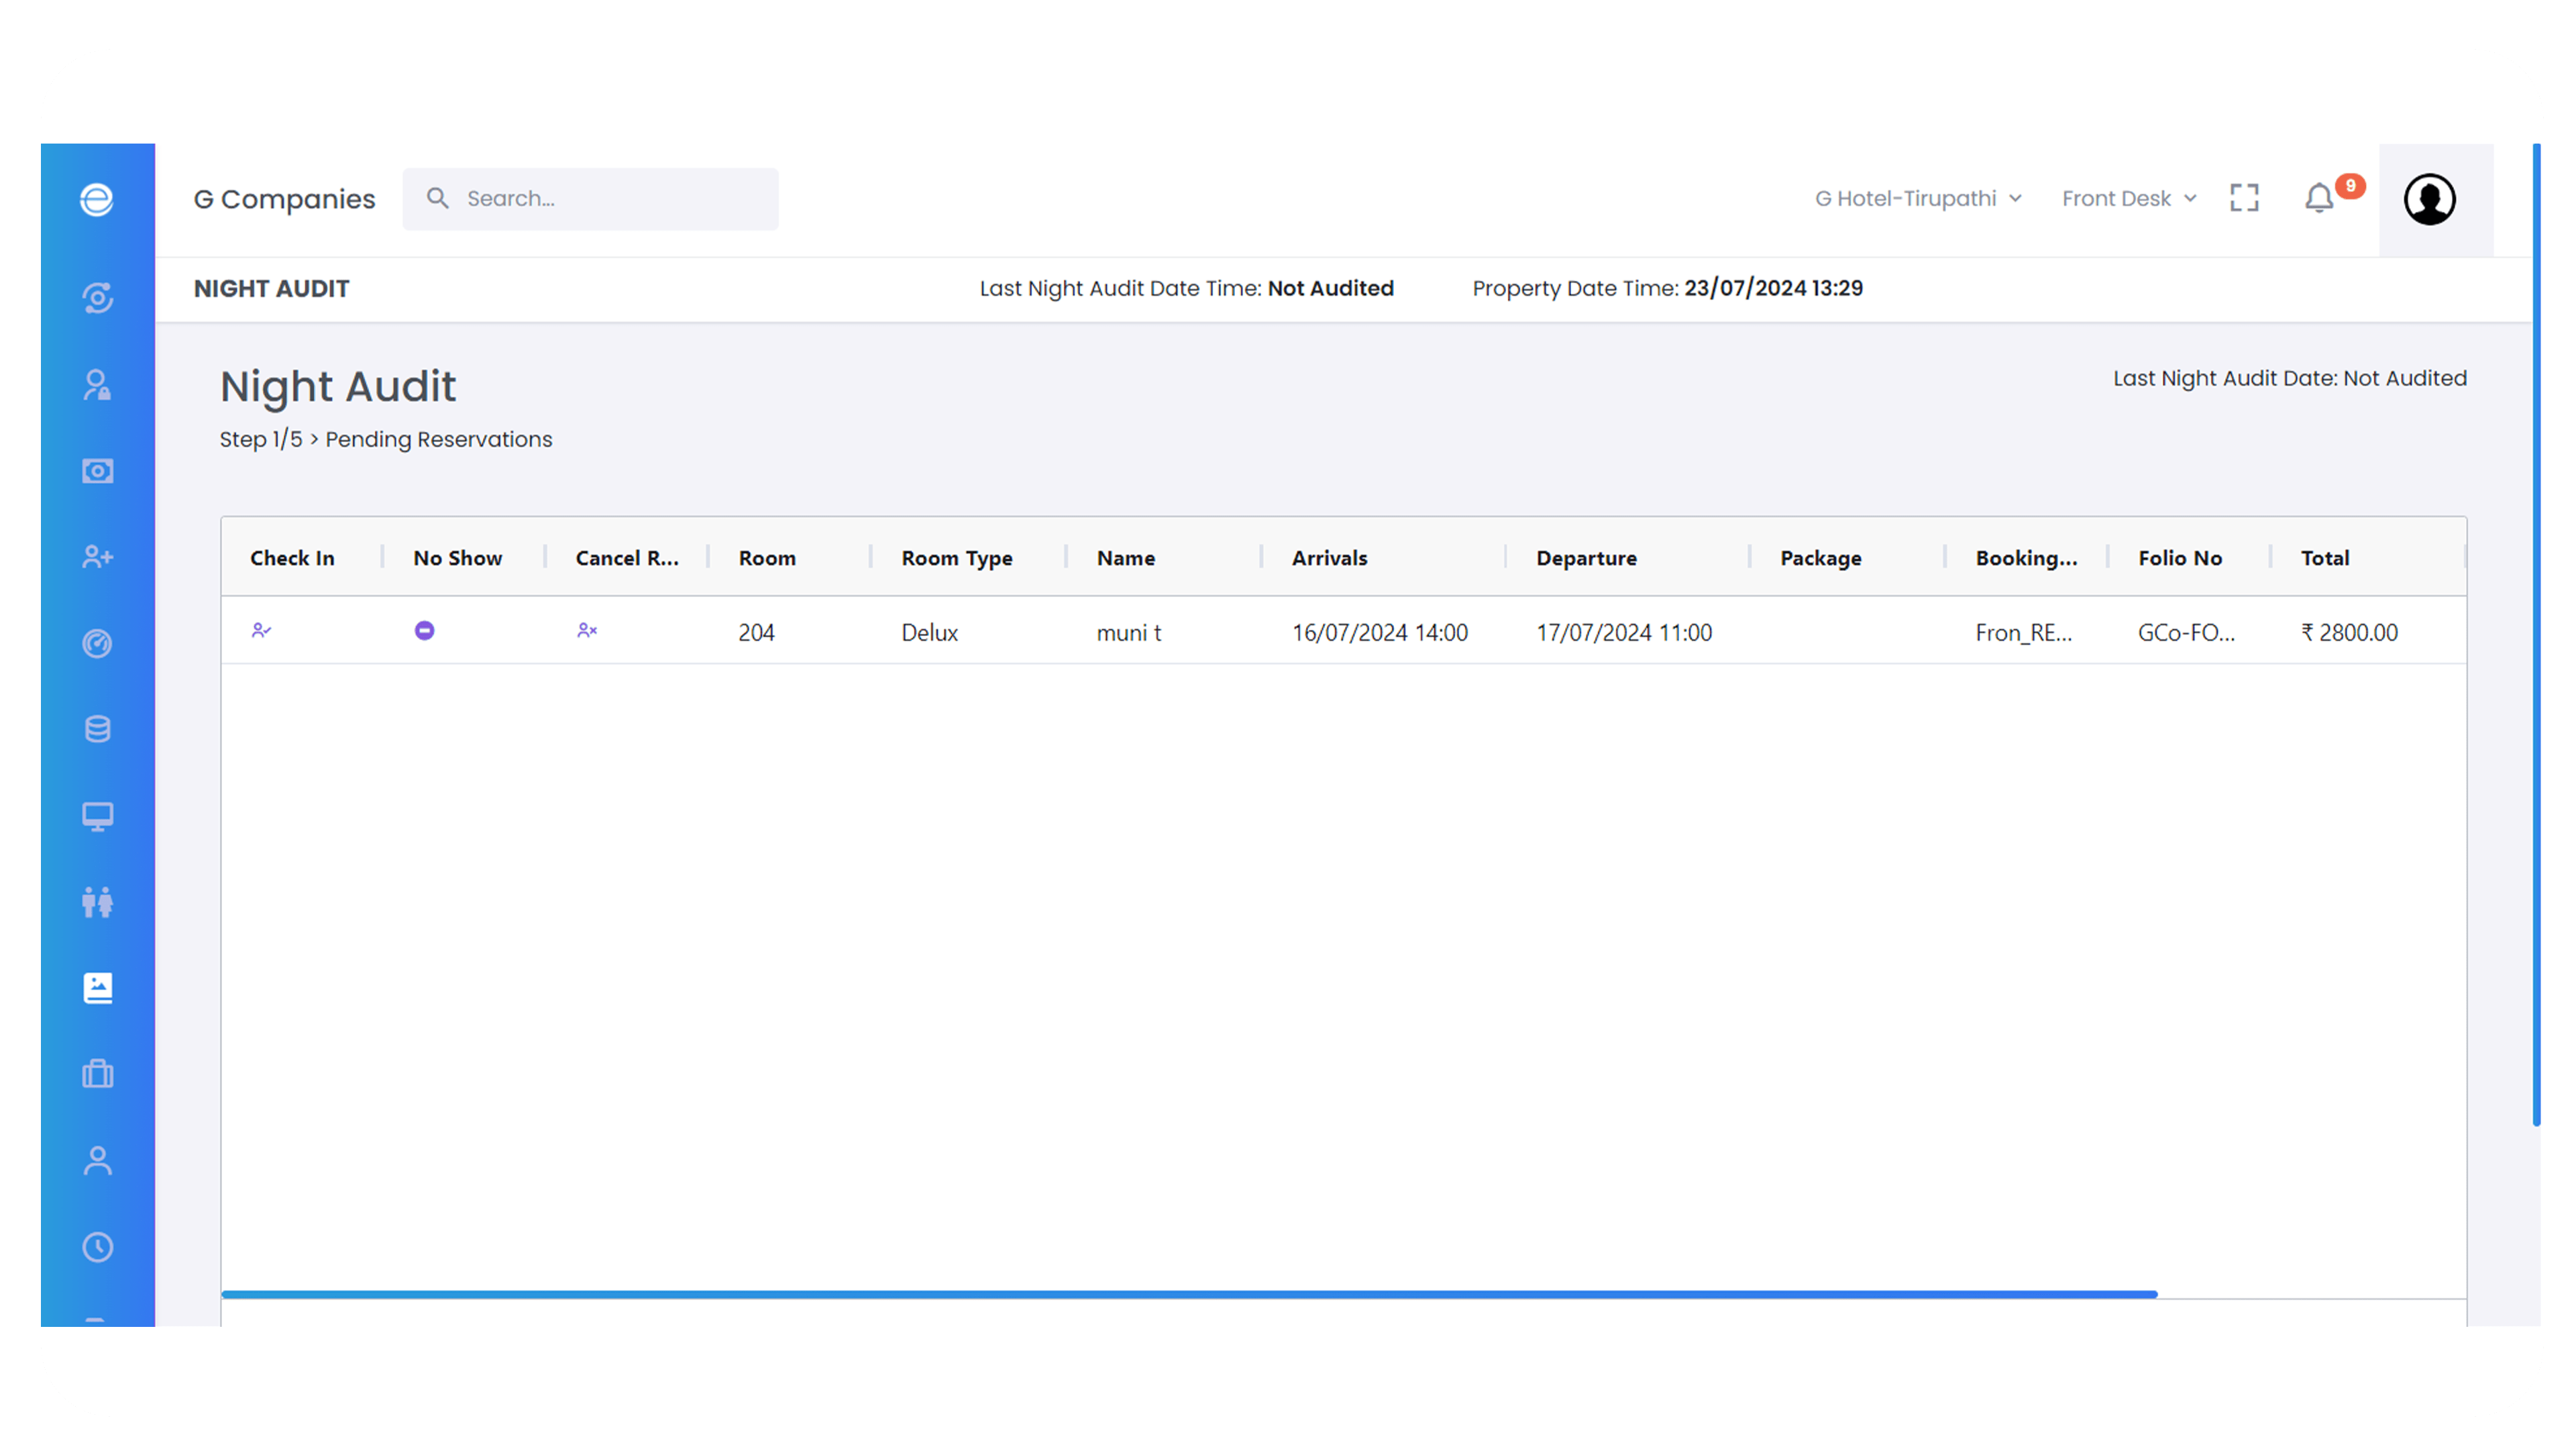Focus the Search input field
Image resolution: width=2576 pixels, height=1449 pixels.
590,199
